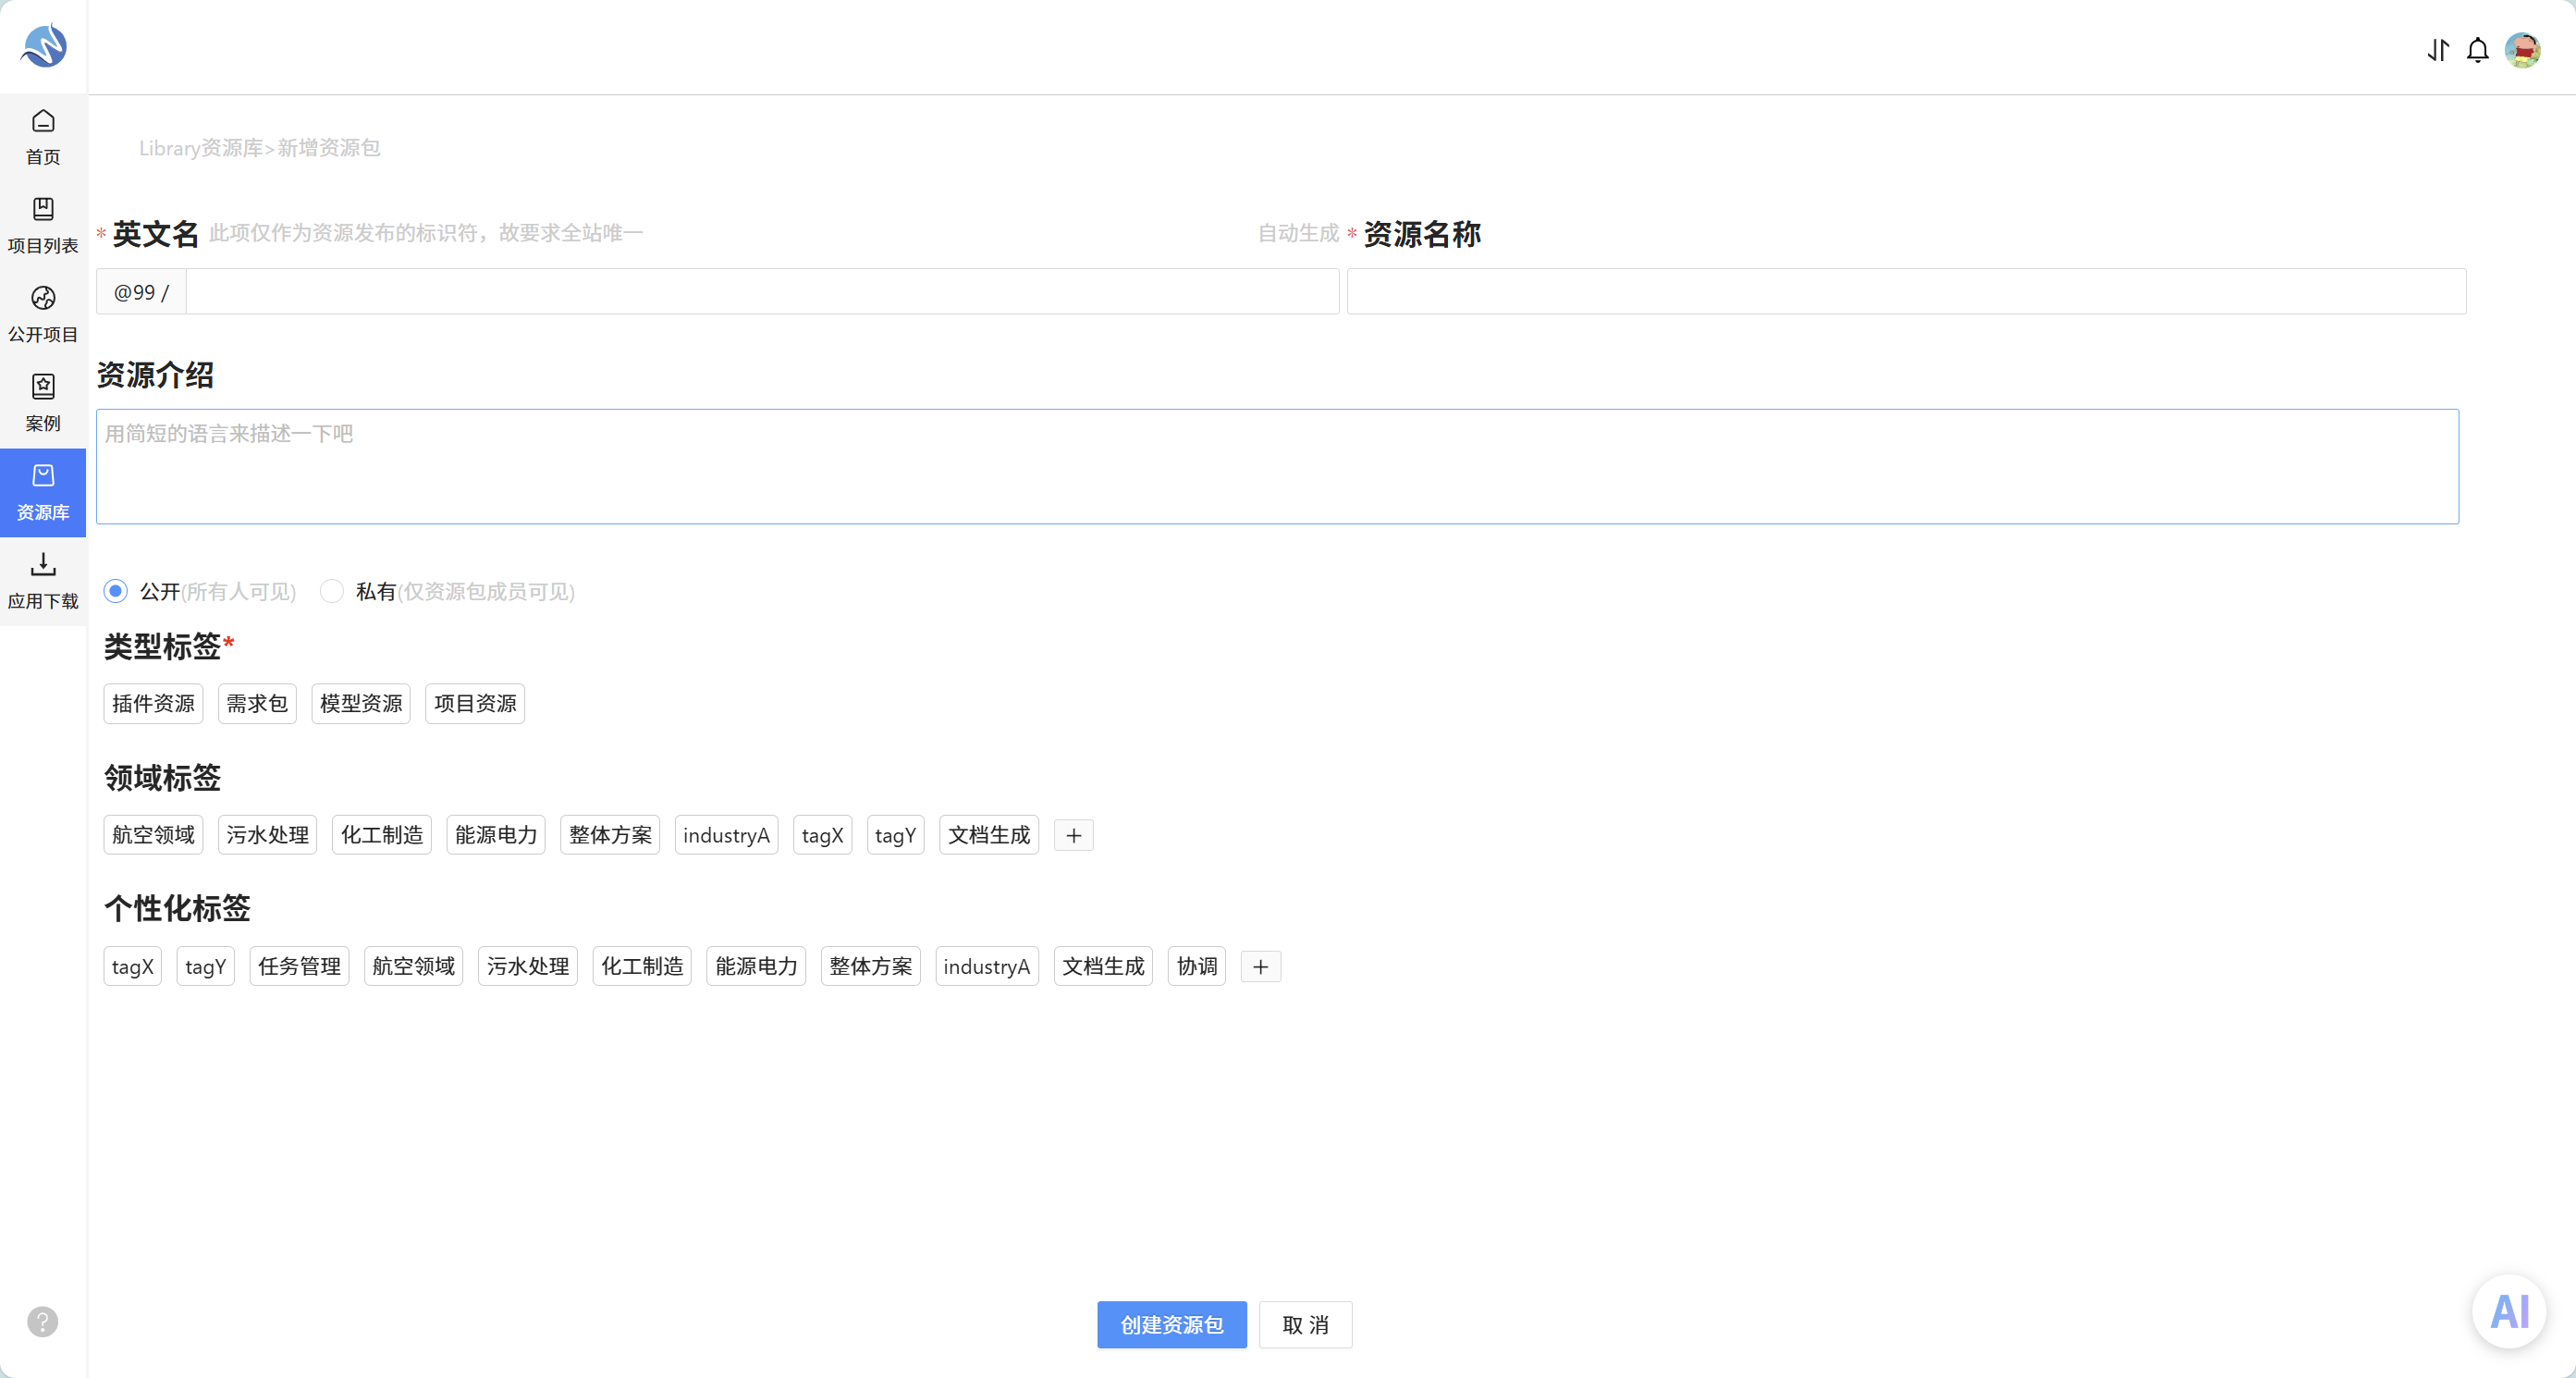The height and width of the screenshot is (1378, 2576).
Task: Focus the 资源名称 input field
Action: (x=1906, y=292)
